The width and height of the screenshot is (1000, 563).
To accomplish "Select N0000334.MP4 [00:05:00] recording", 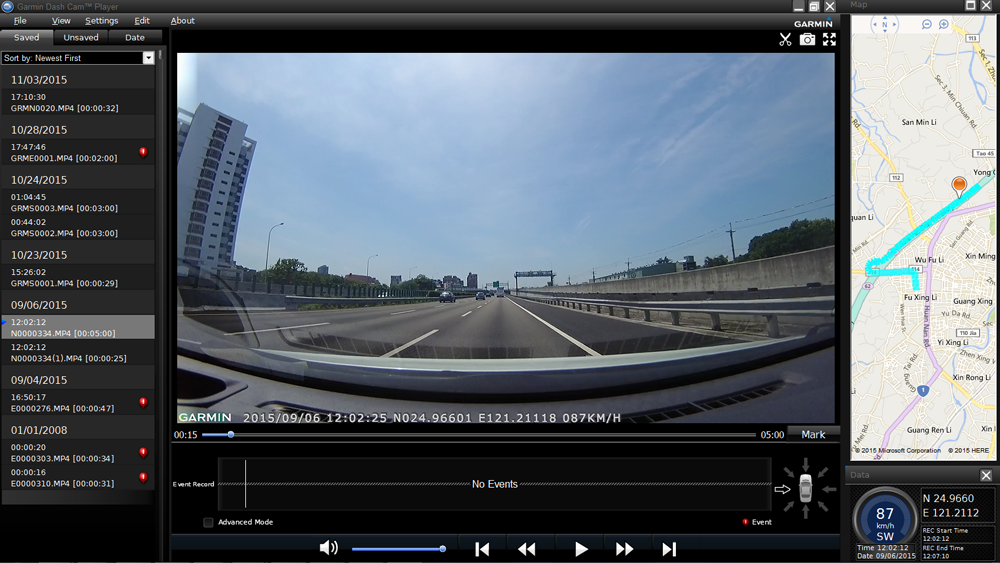I will coord(78,327).
